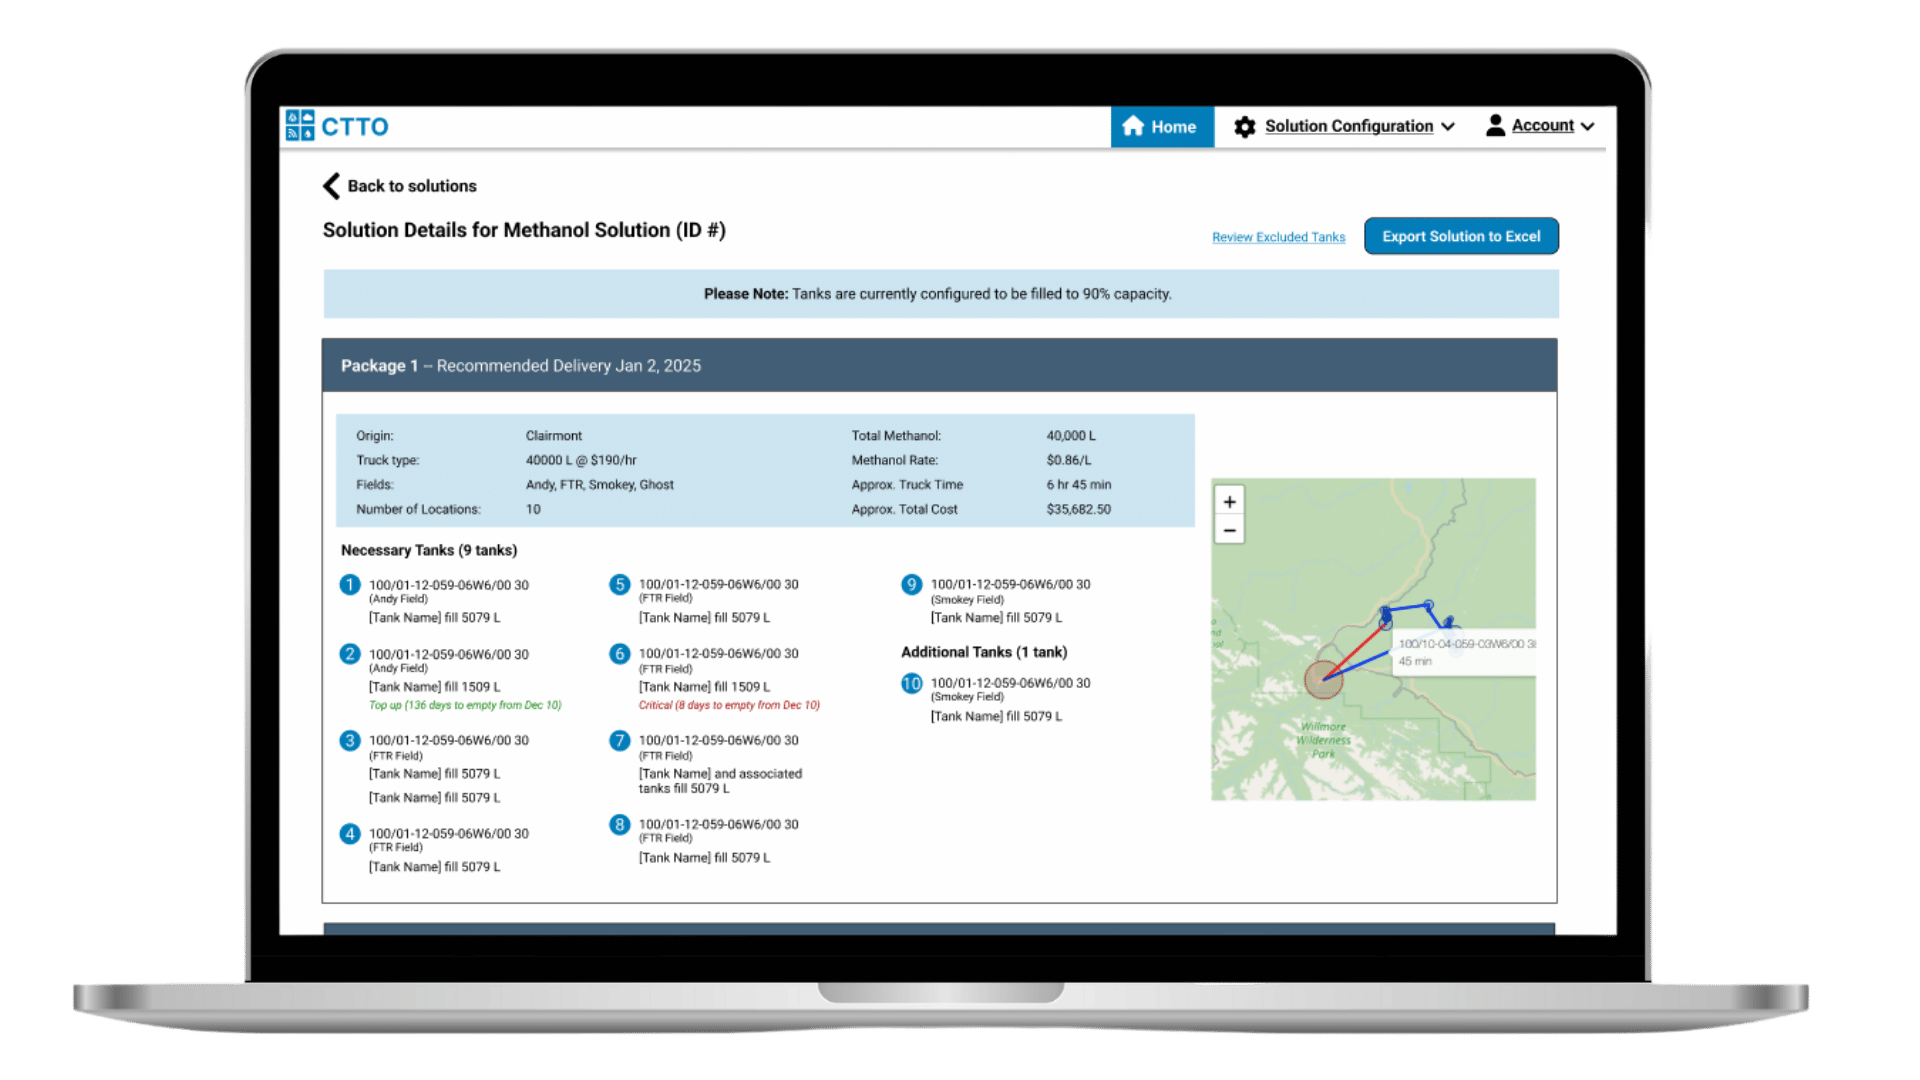Viewport: 1920px width, 1080px height.
Task: Click the 90% capacity notice banner
Action: [940, 294]
